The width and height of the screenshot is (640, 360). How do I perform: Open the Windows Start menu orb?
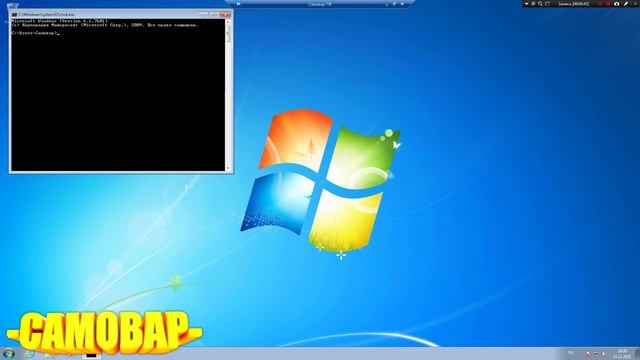[8, 354]
